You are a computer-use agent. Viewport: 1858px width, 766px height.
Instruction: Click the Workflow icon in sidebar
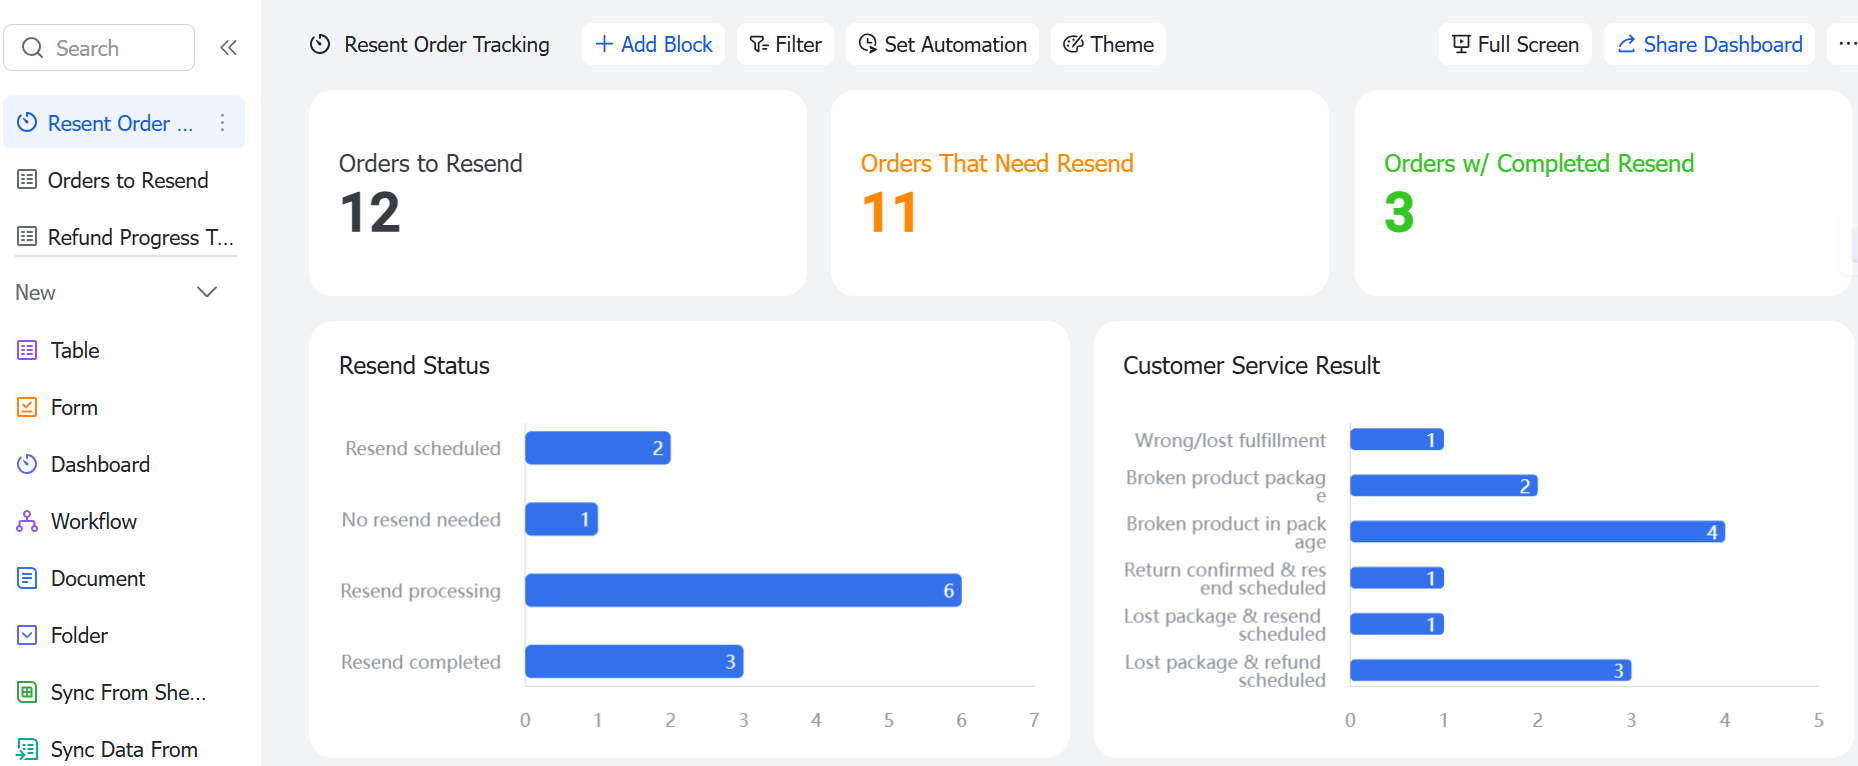(x=27, y=521)
